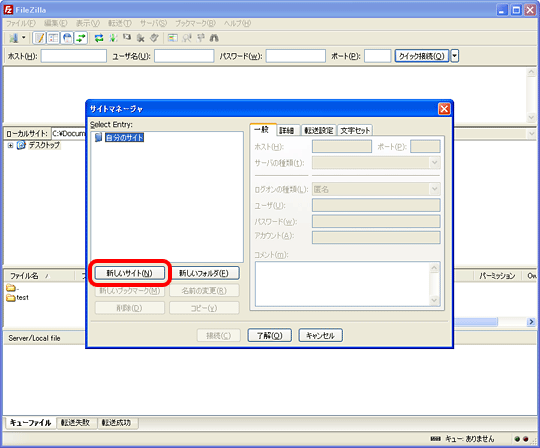Switch to the キューファイル tab
540x448 pixels.
30,423
